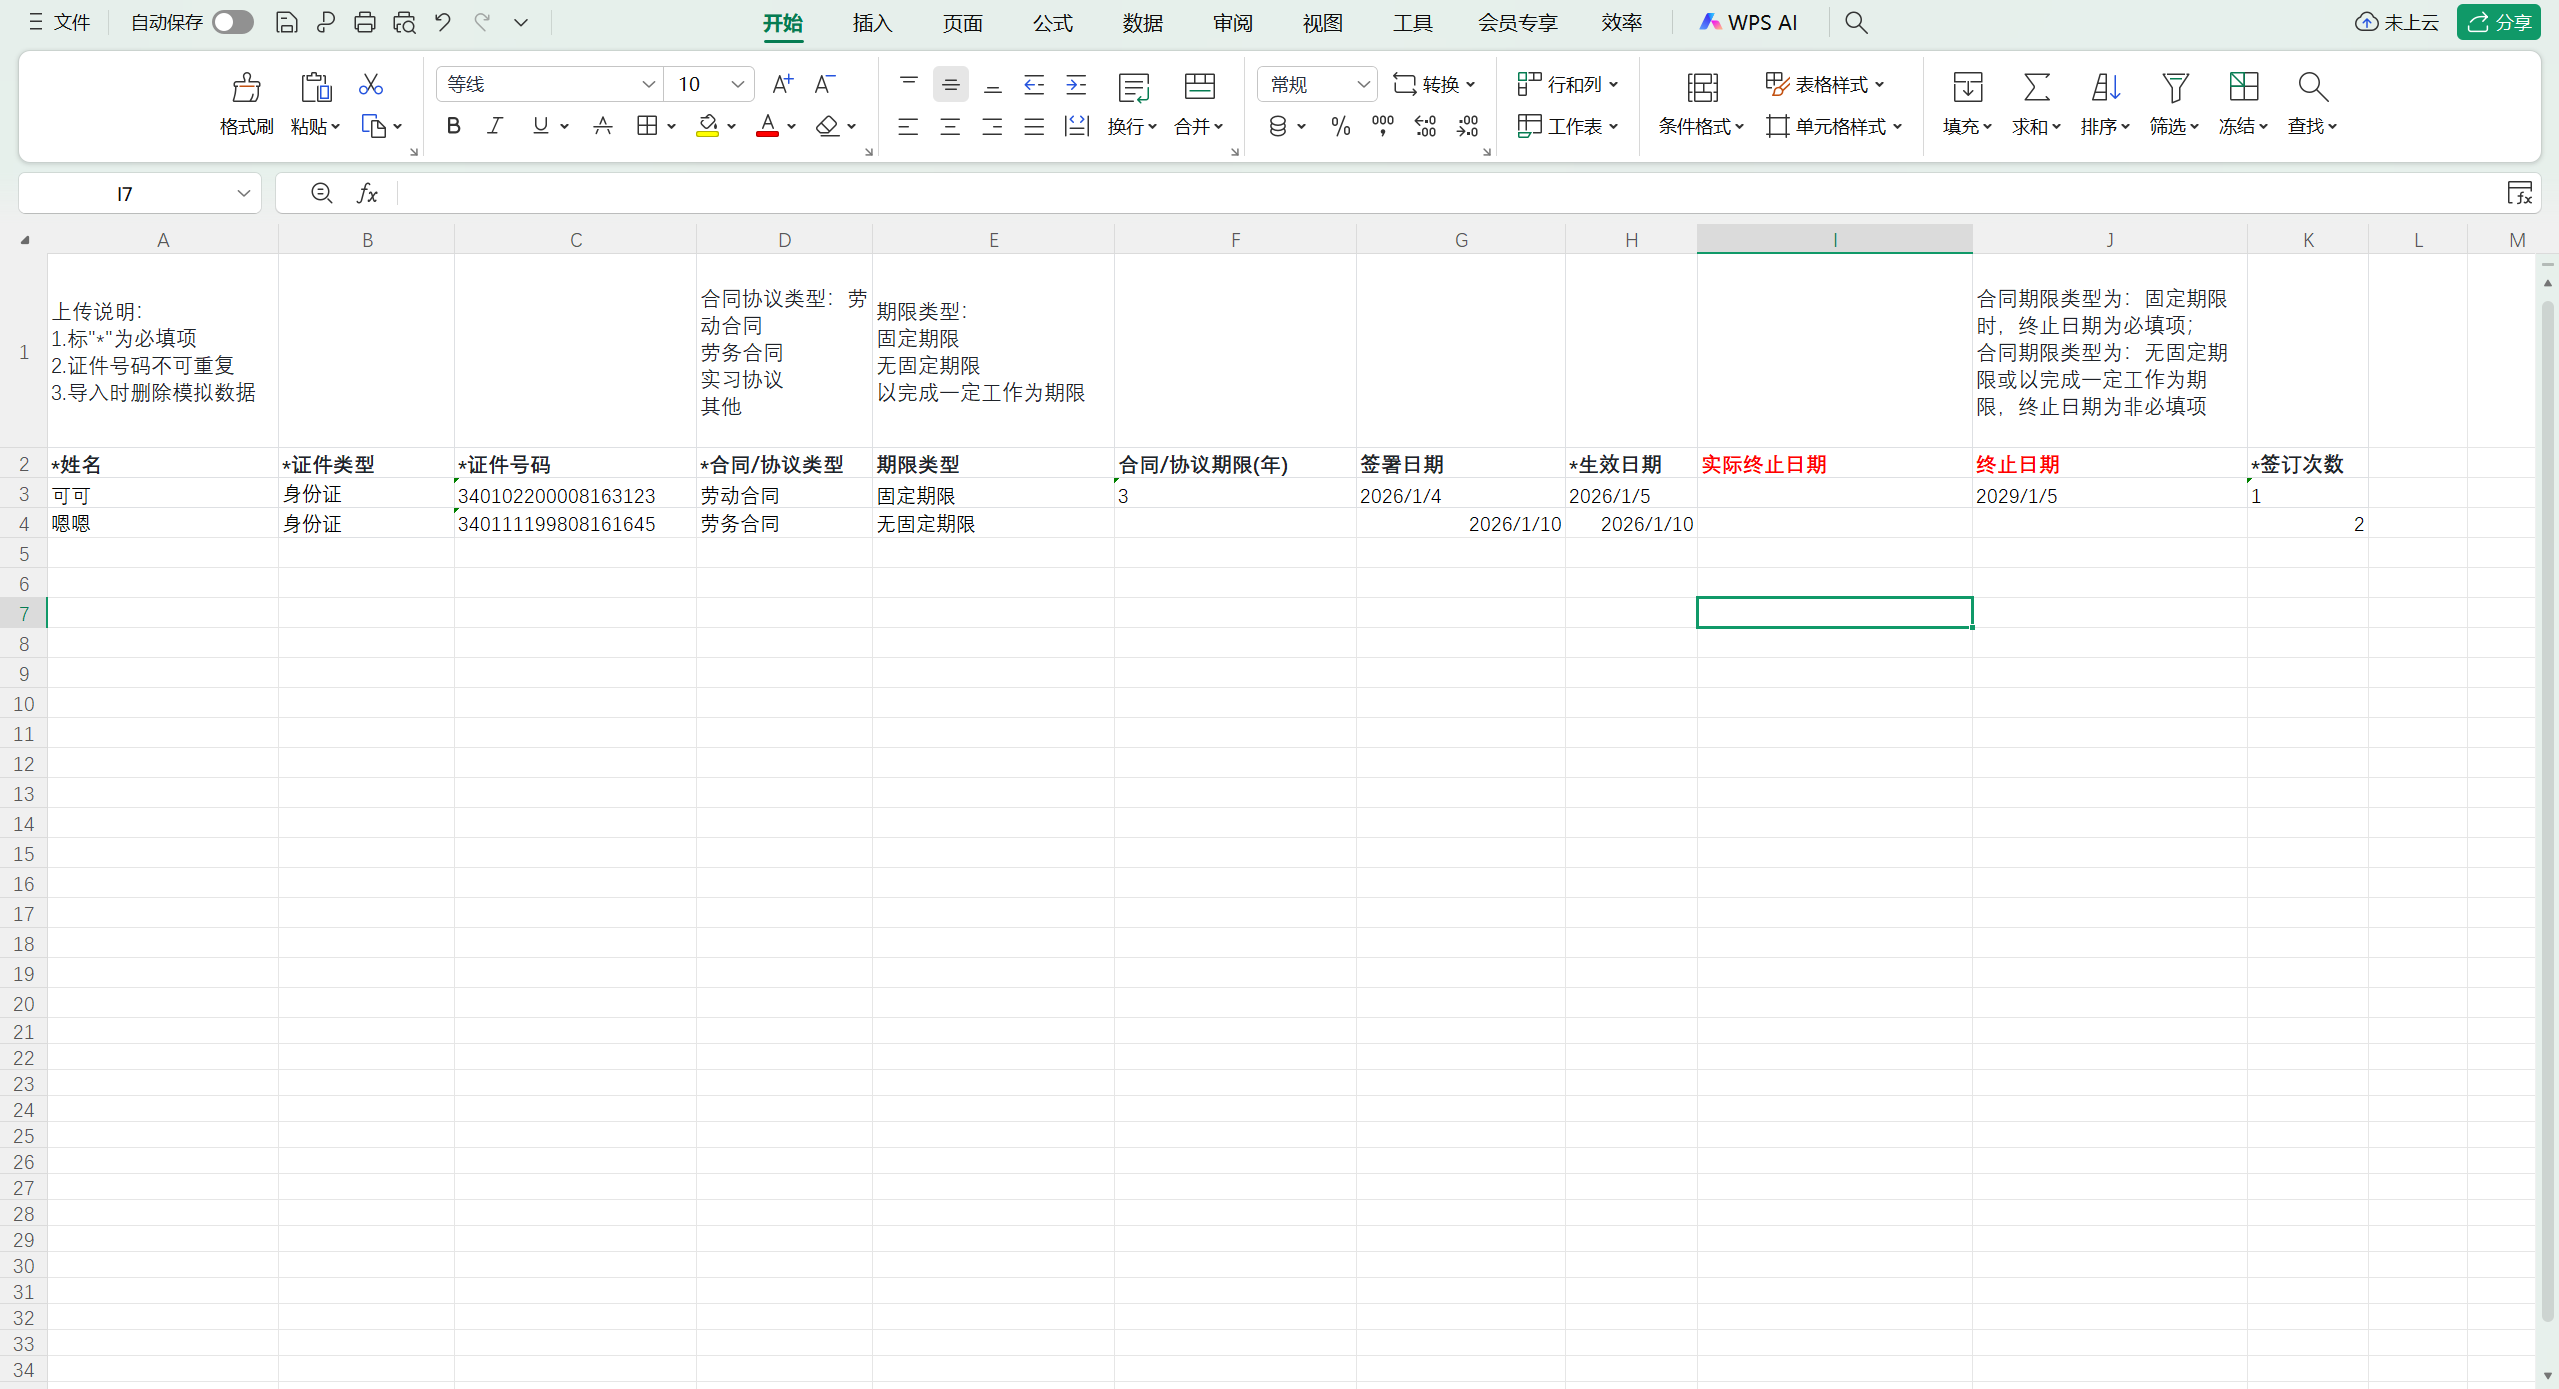Click the Share (分享) button
Viewport: 2559px width, 1389px height.
2498,22
